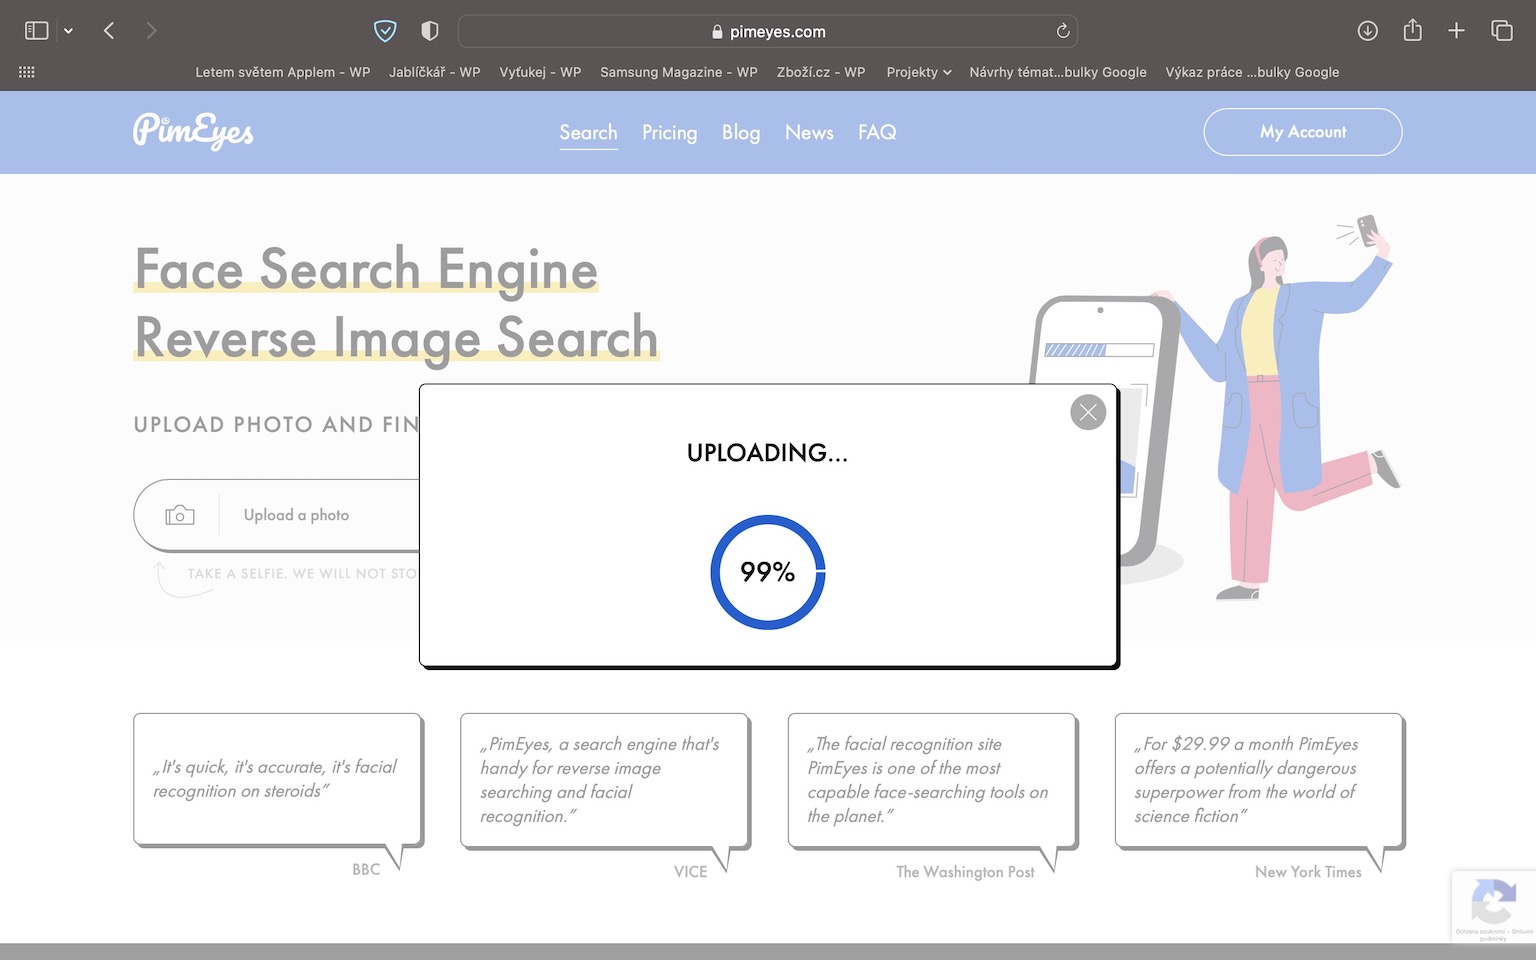Go back using the browser back arrow

pyautogui.click(x=109, y=31)
